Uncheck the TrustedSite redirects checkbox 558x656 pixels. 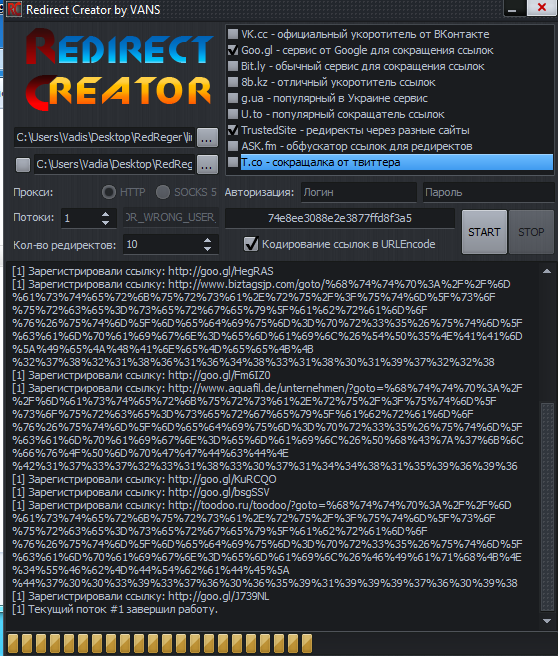[x=233, y=130]
